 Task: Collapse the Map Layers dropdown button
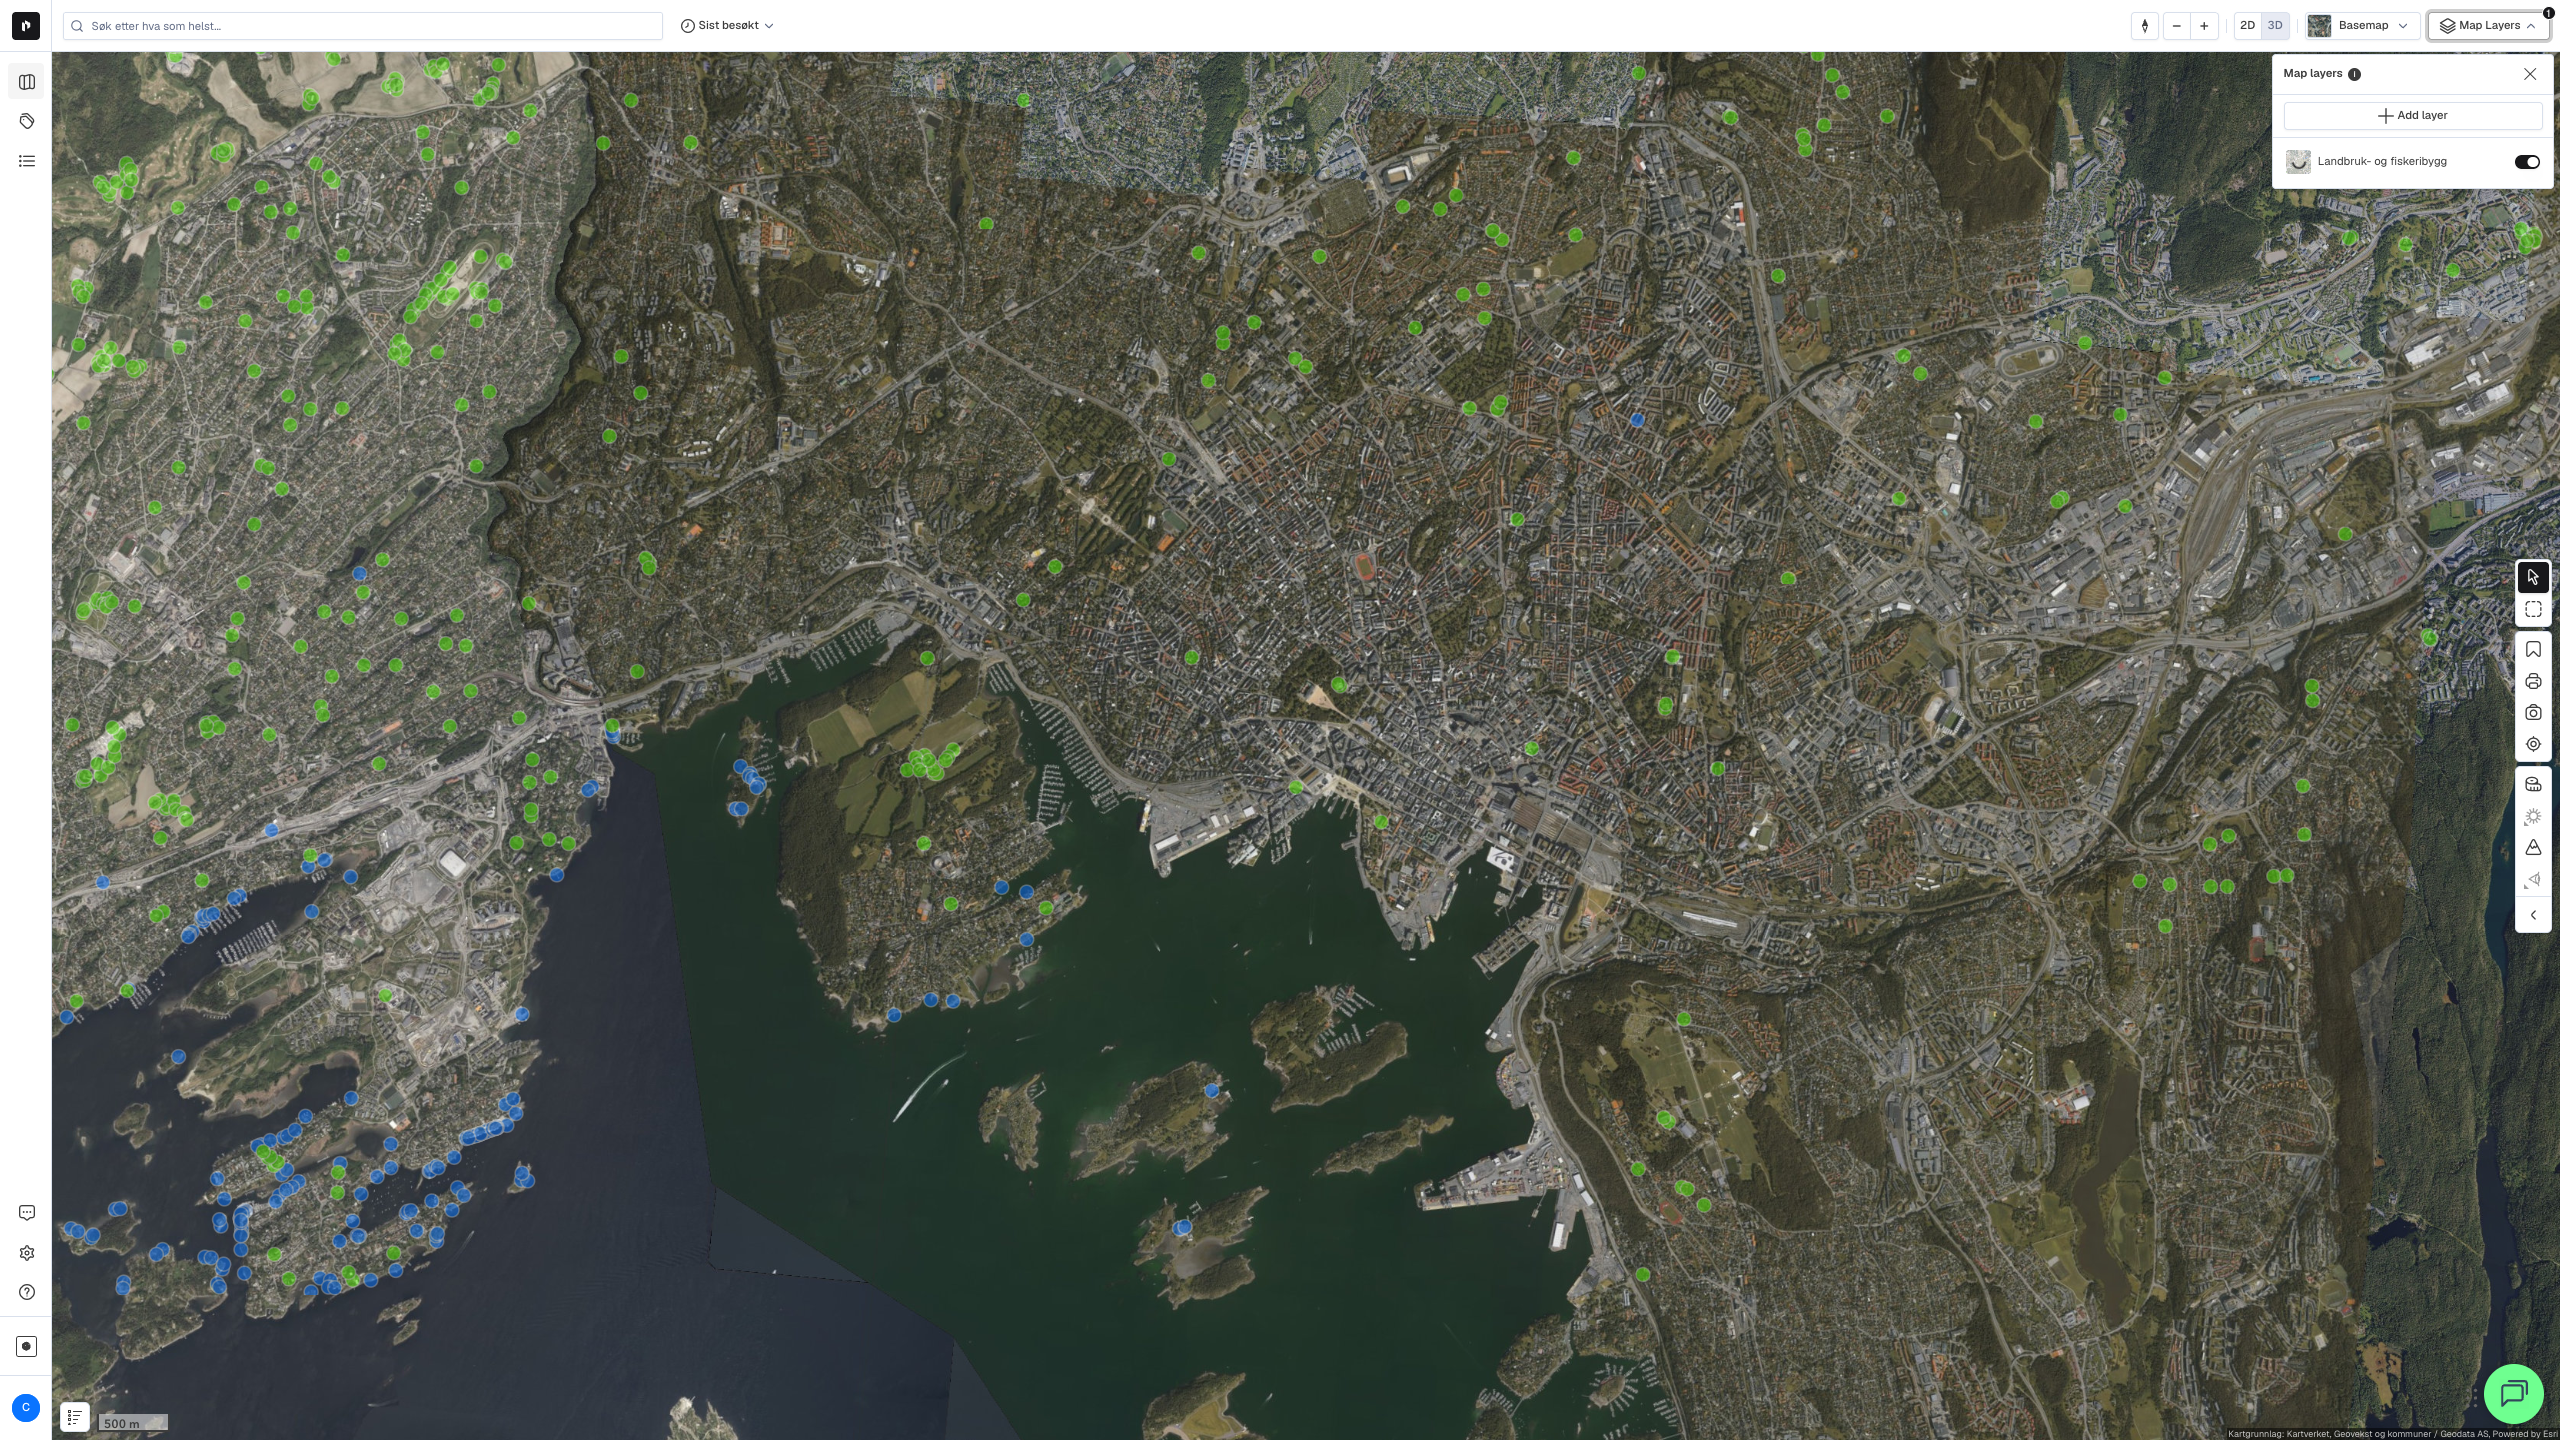click(2488, 26)
